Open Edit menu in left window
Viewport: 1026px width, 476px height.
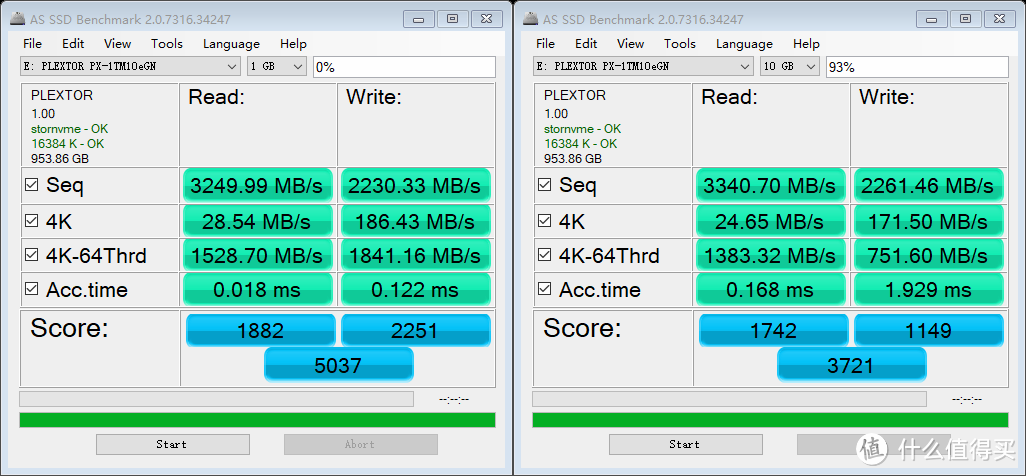click(73, 44)
